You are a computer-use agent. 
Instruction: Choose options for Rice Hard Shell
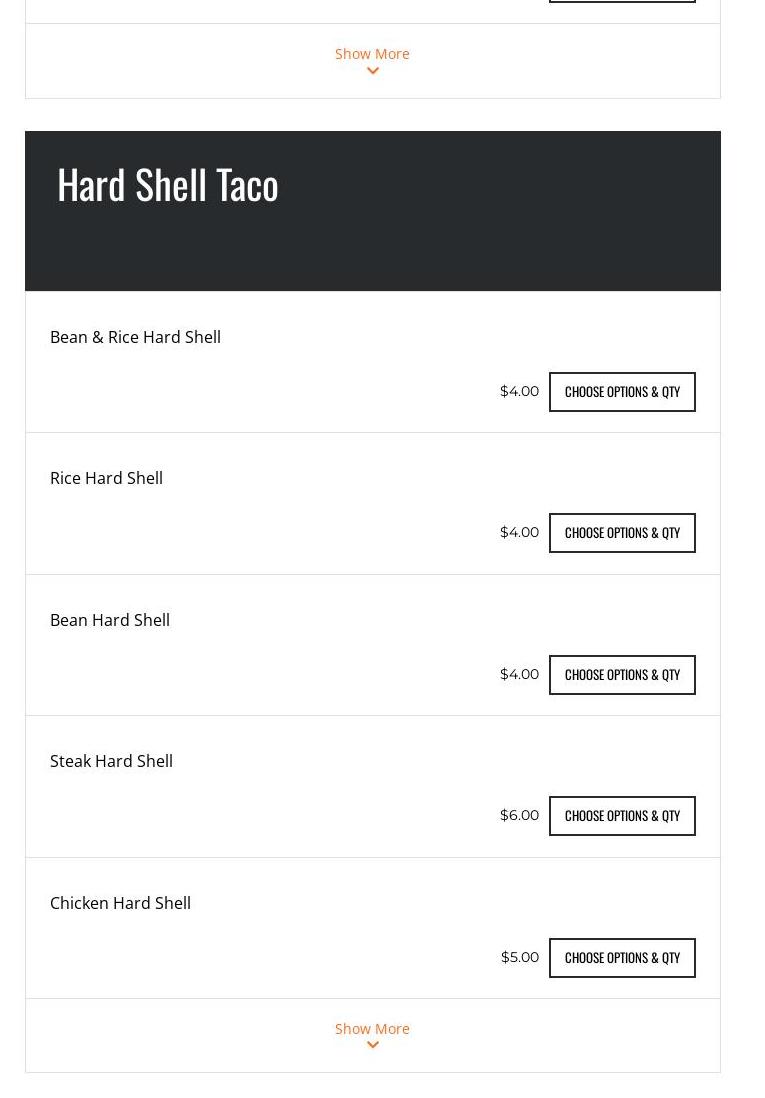tap(622, 533)
